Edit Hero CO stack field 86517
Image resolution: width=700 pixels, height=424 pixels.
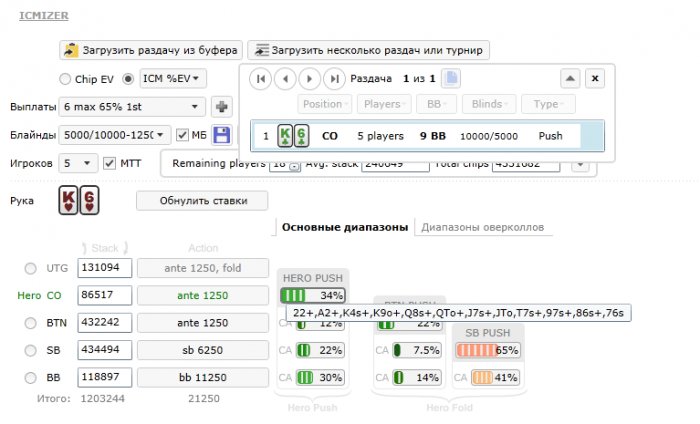point(105,295)
